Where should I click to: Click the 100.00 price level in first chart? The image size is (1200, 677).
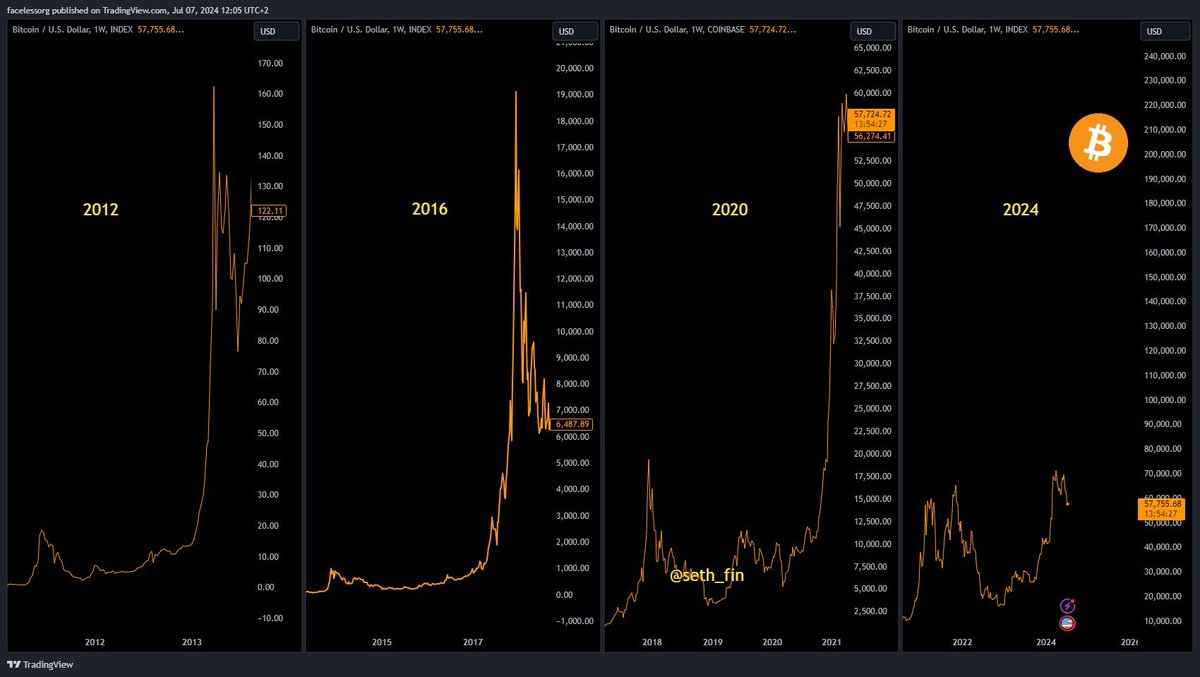pyautogui.click(x=272, y=279)
